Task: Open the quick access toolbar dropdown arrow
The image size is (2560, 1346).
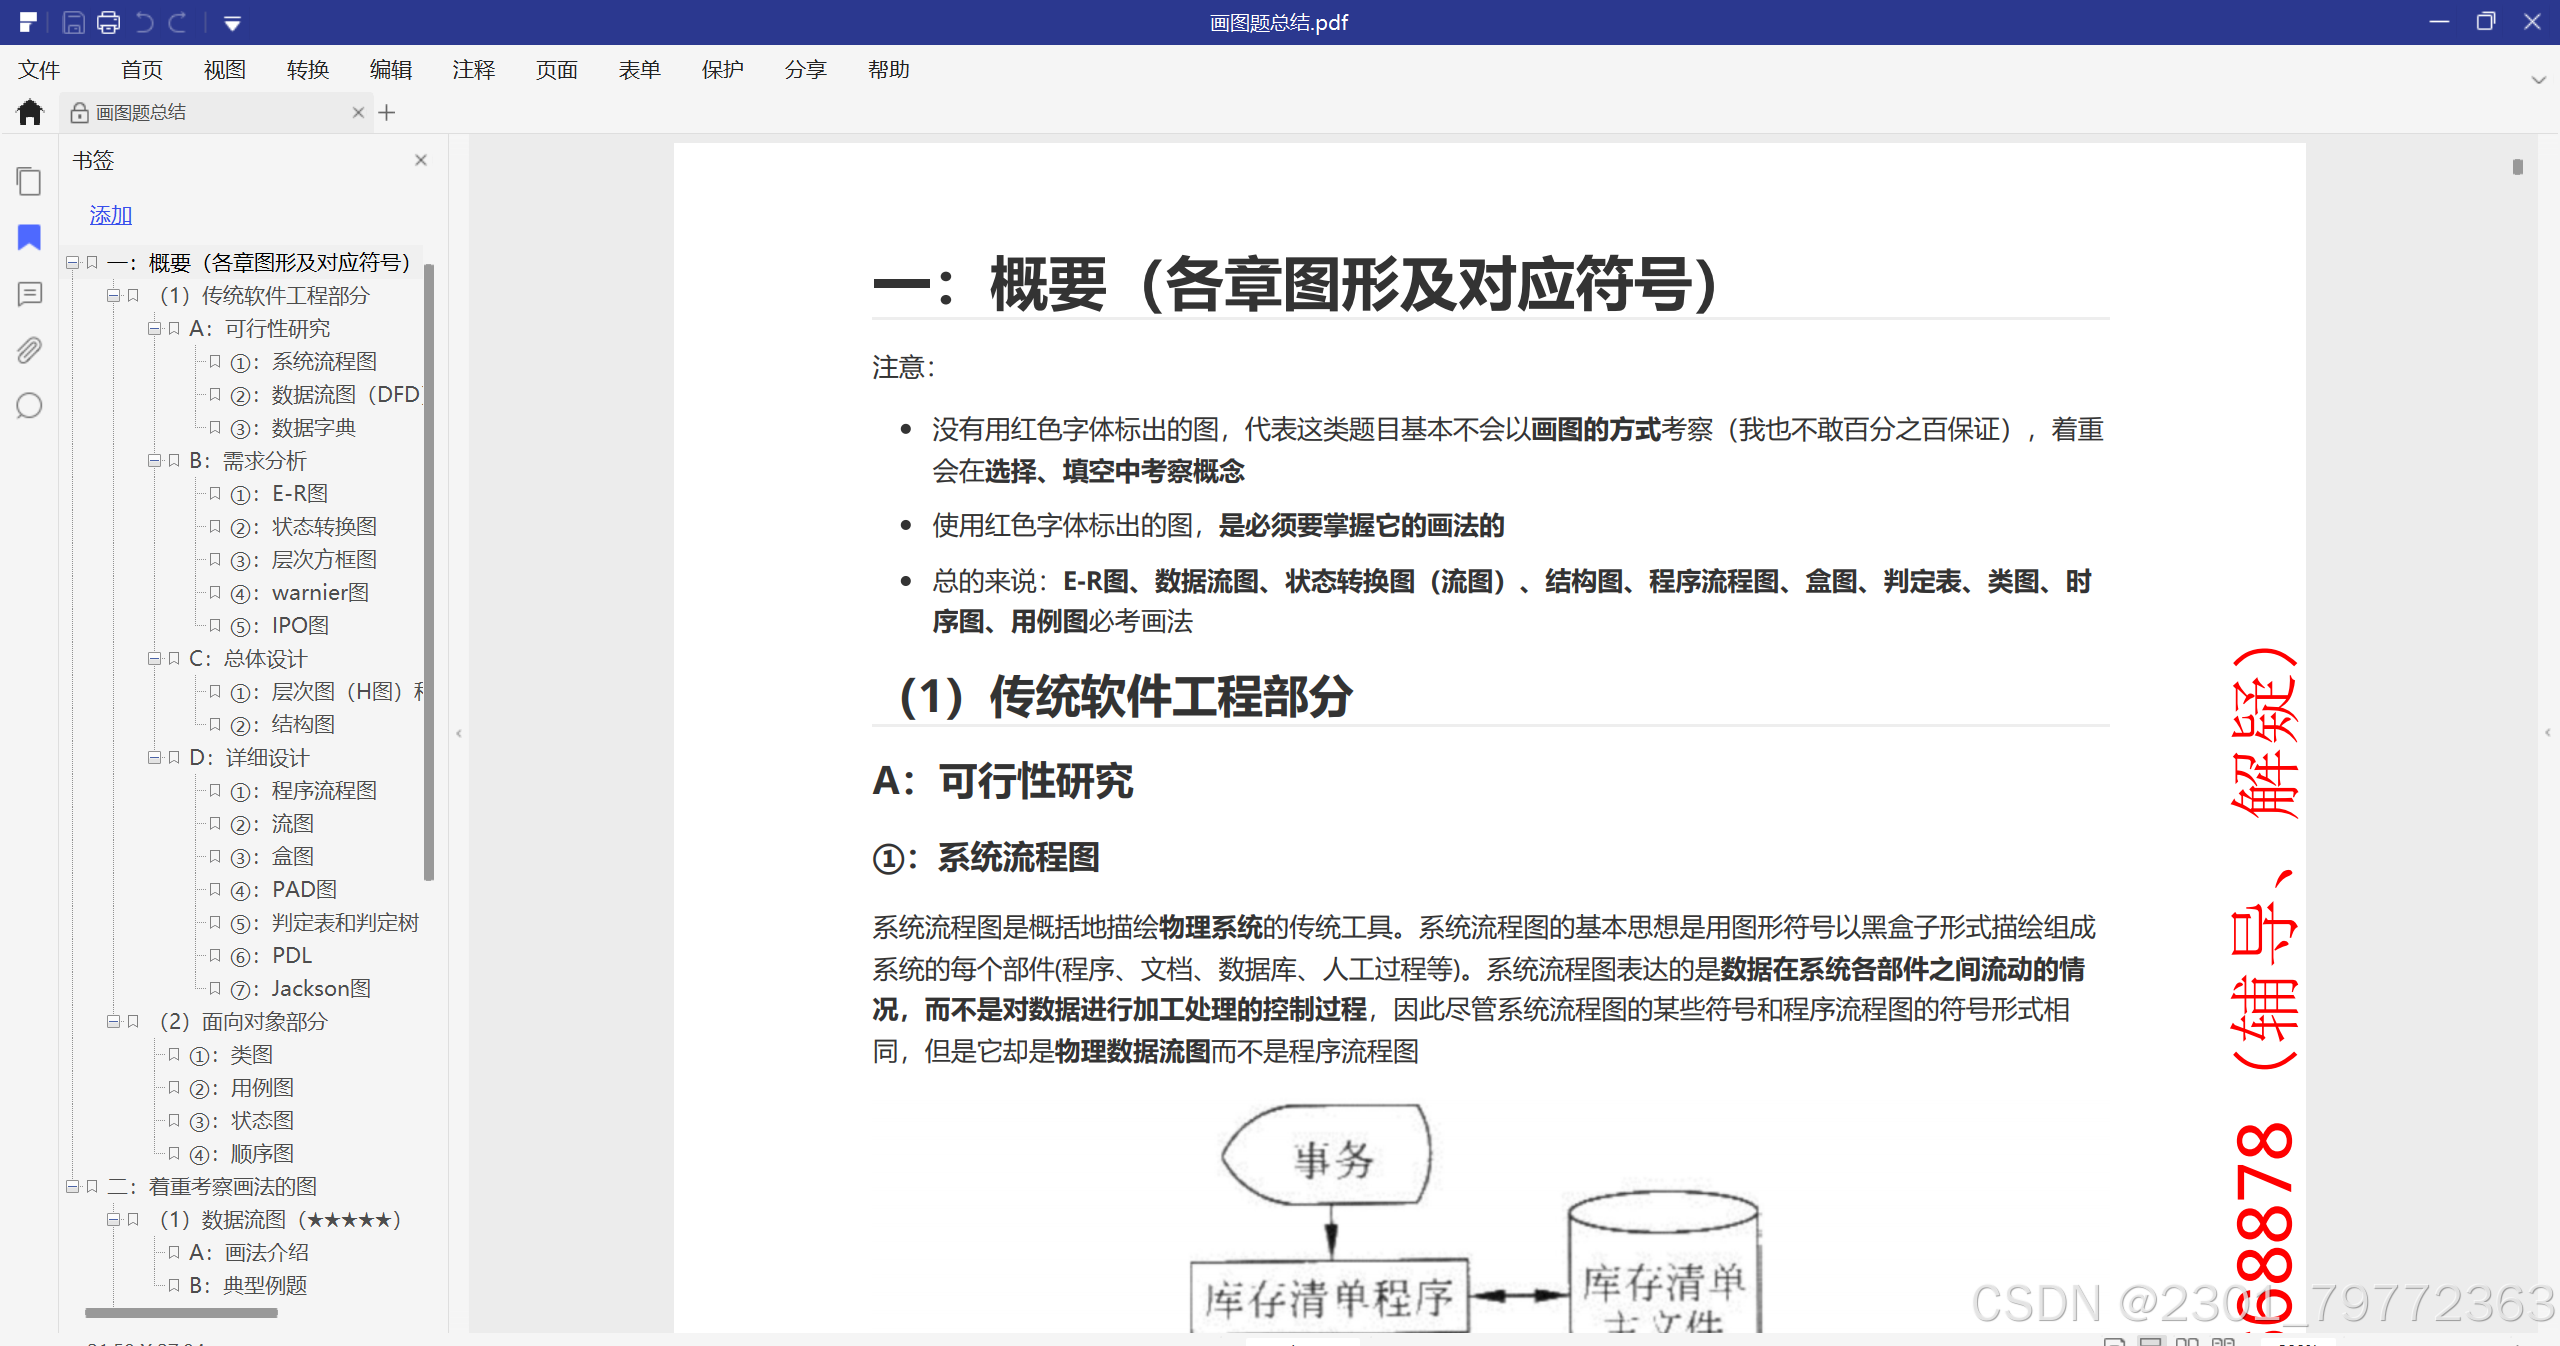Action: tap(232, 23)
